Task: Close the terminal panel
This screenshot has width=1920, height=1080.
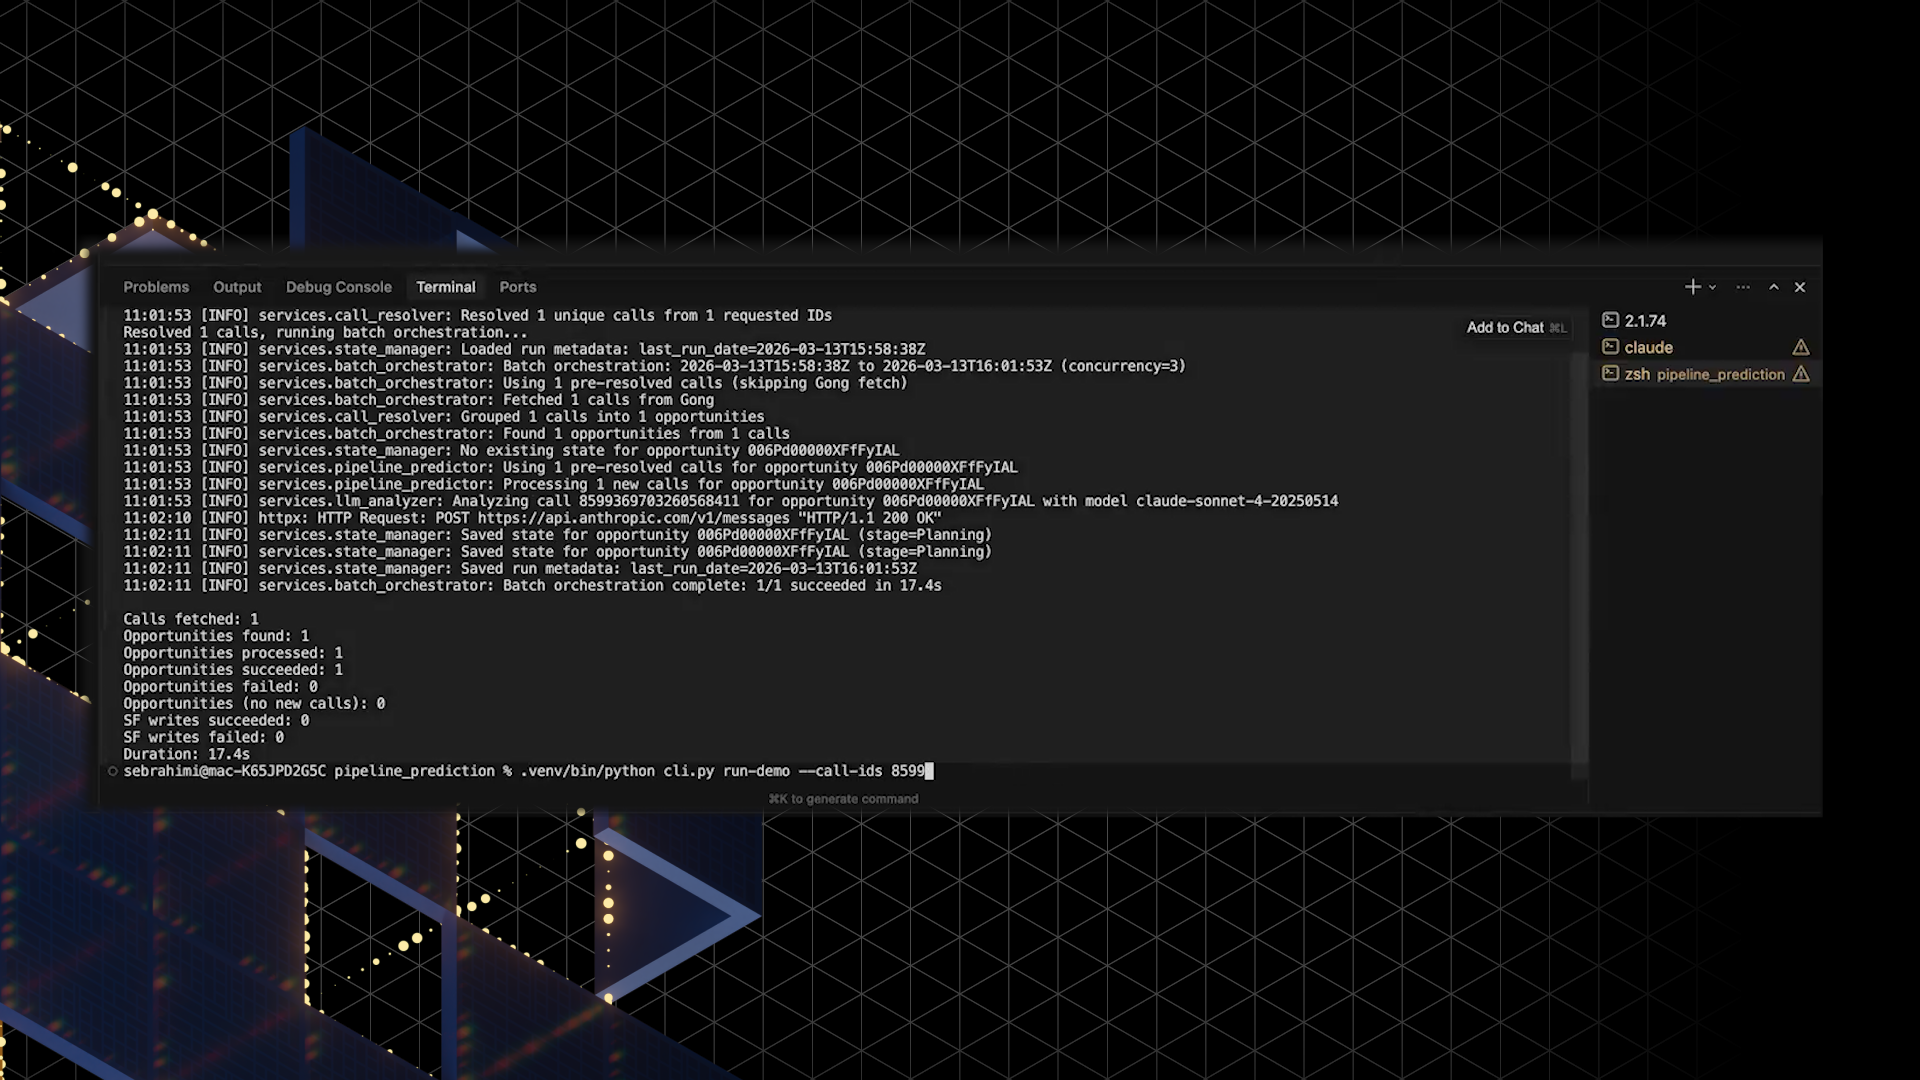Action: 1800,287
